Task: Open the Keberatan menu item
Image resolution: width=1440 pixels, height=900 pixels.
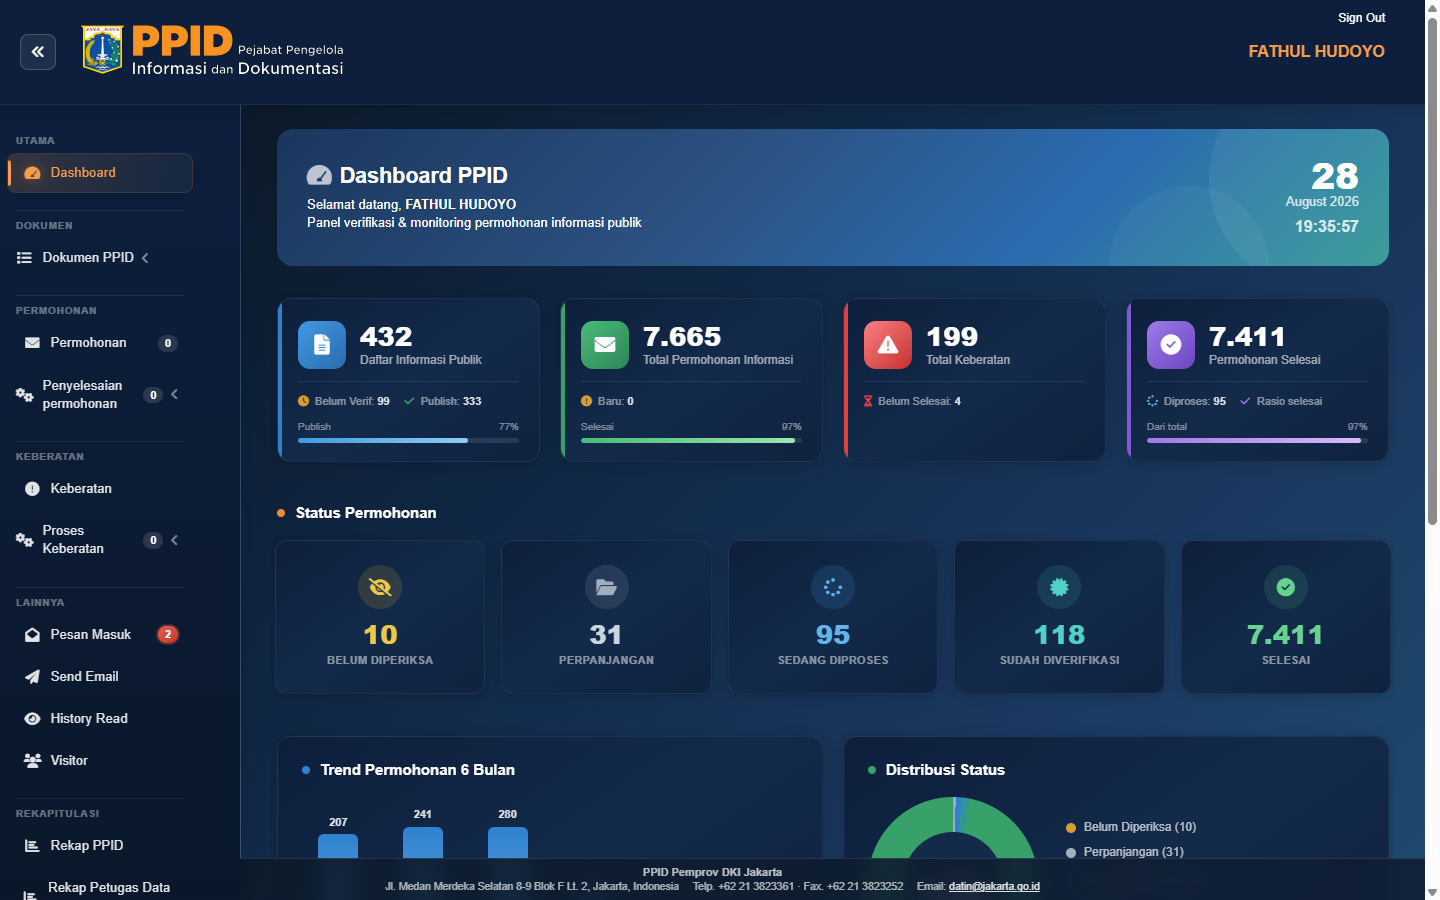Action: [x=100, y=489]
